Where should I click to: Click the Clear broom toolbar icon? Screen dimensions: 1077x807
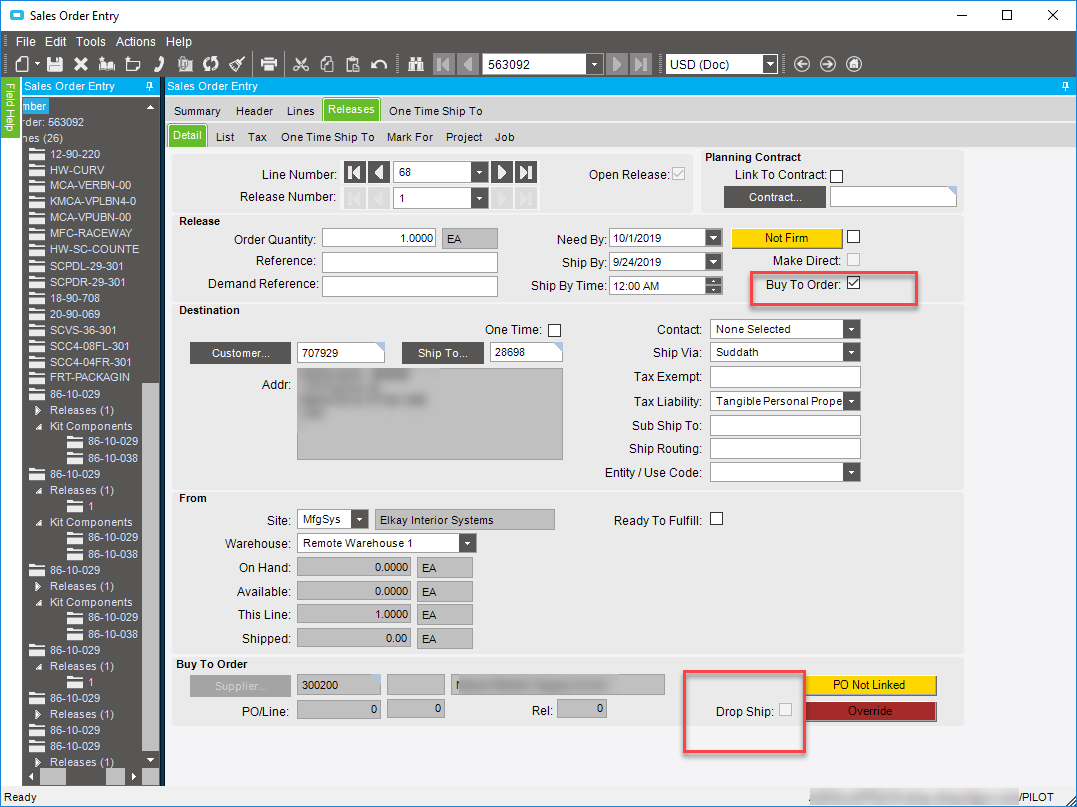coord(237,64)
